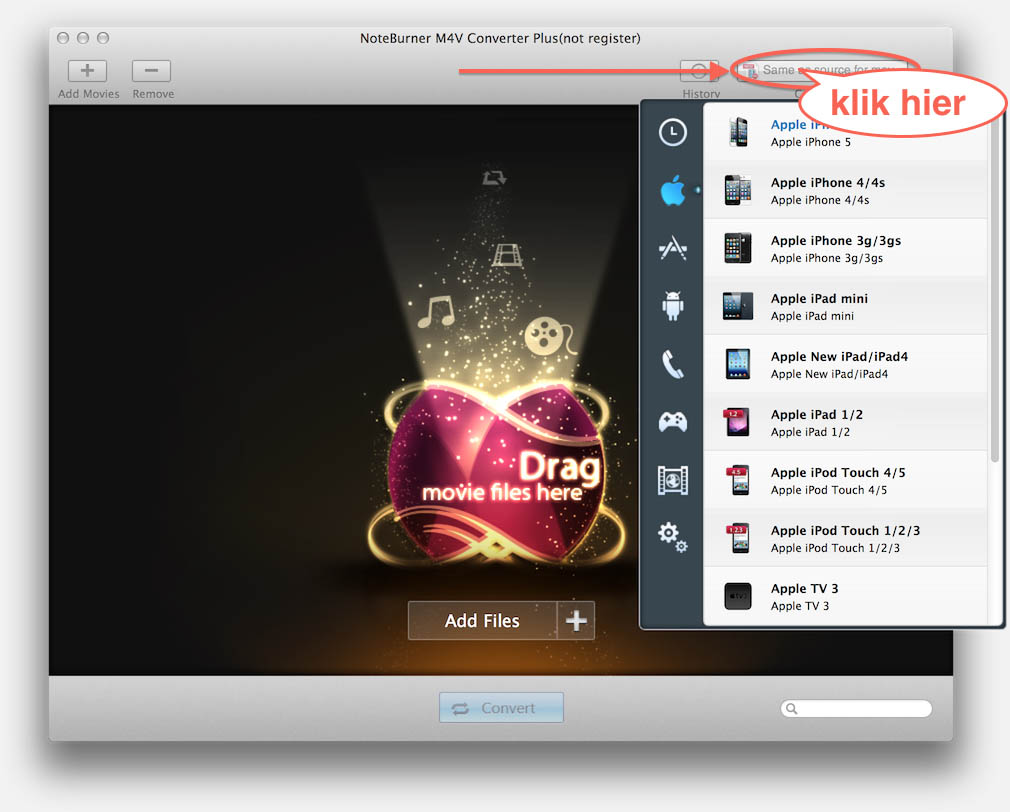Open the output profile dropdown 'Same as source'
Screen dimensions: 1010x812
pyautogui.click(x=824, y=70)
